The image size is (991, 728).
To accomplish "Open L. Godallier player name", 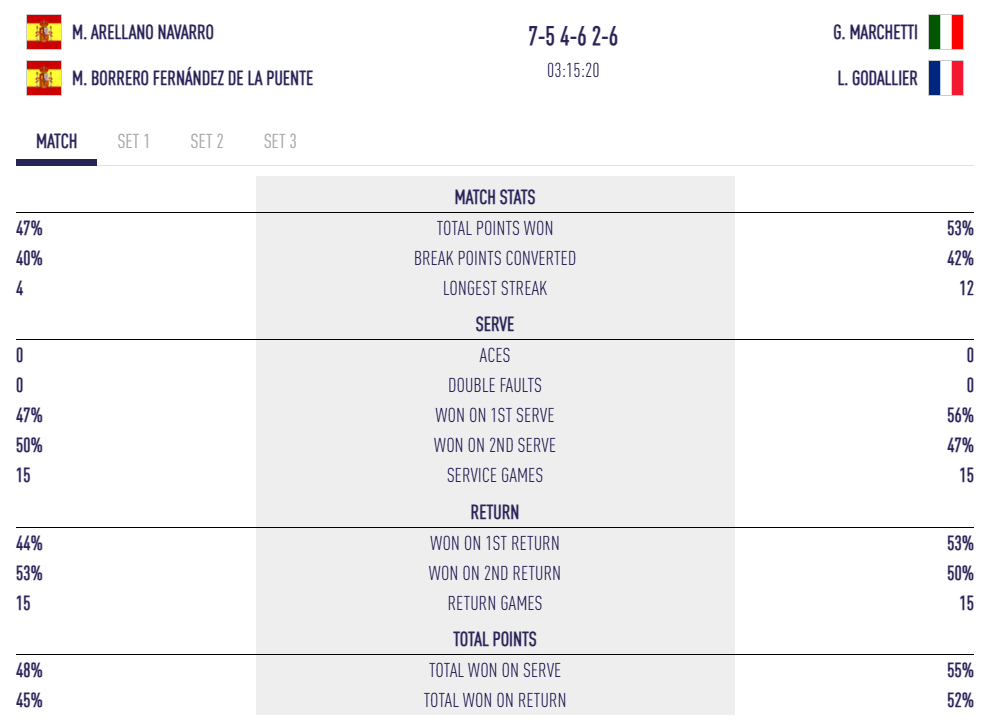I will [x=877, y=78].
